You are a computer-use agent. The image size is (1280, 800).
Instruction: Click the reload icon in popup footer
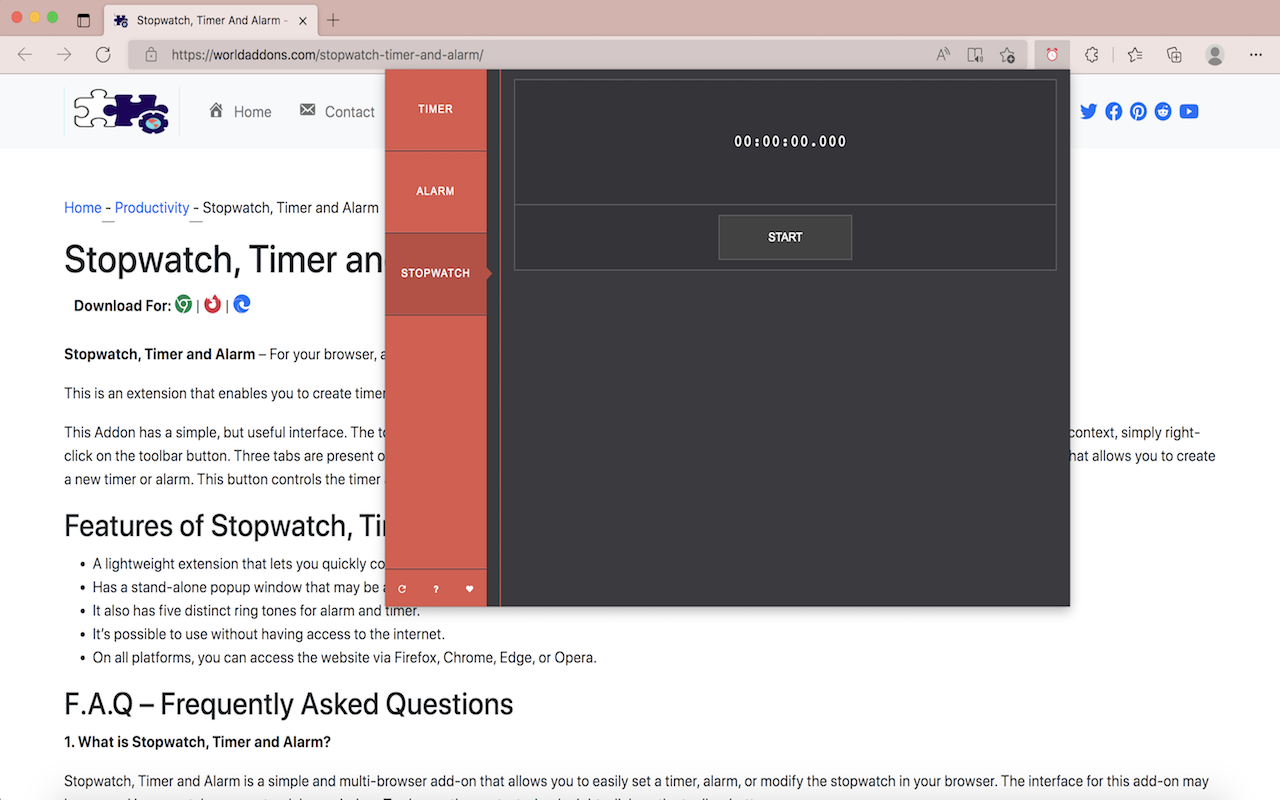pos(402,589)
